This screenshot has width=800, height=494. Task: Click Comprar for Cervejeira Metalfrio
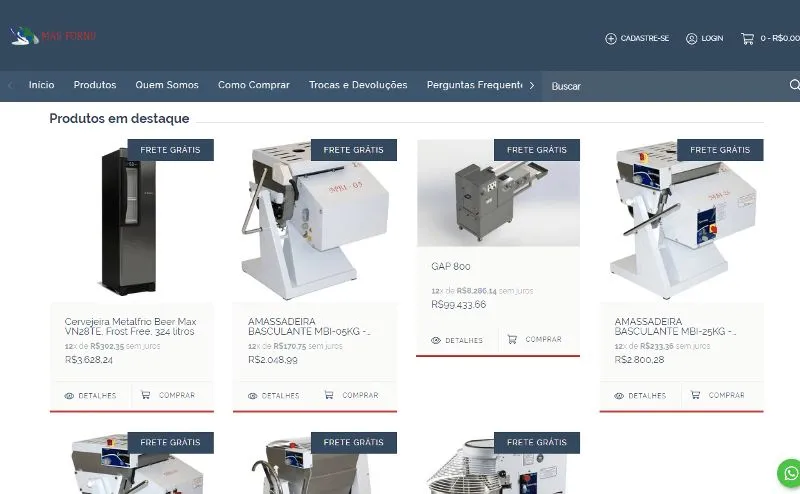click(x=168, y=395)
